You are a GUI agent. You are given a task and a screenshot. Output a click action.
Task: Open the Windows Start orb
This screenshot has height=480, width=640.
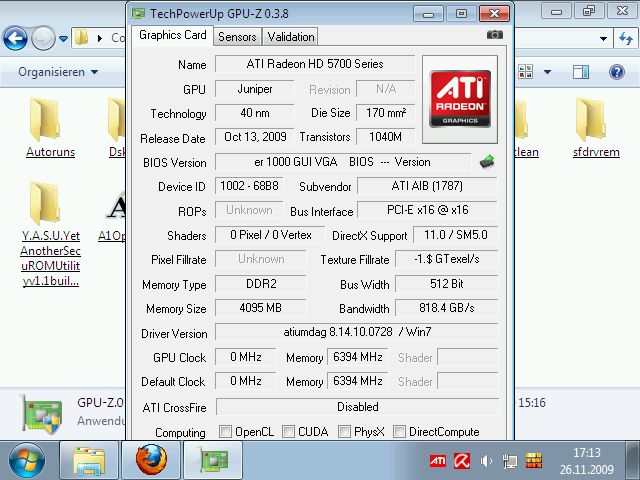pos(27,460)
